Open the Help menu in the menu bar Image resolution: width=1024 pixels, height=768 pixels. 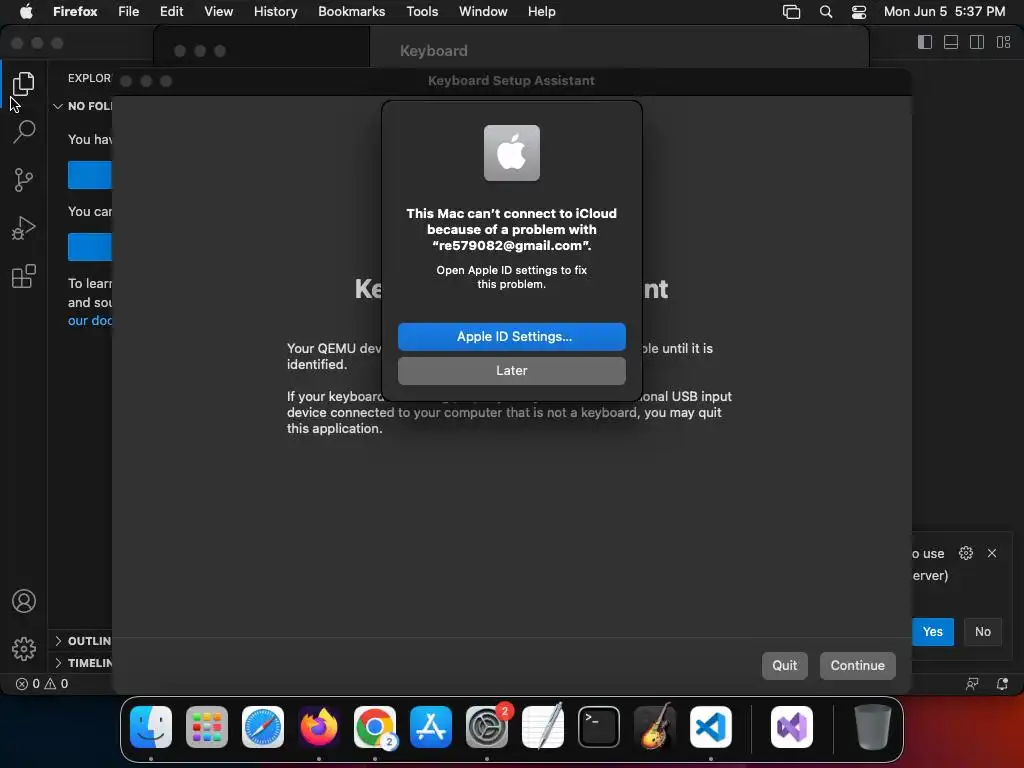[x=541, y=11]
